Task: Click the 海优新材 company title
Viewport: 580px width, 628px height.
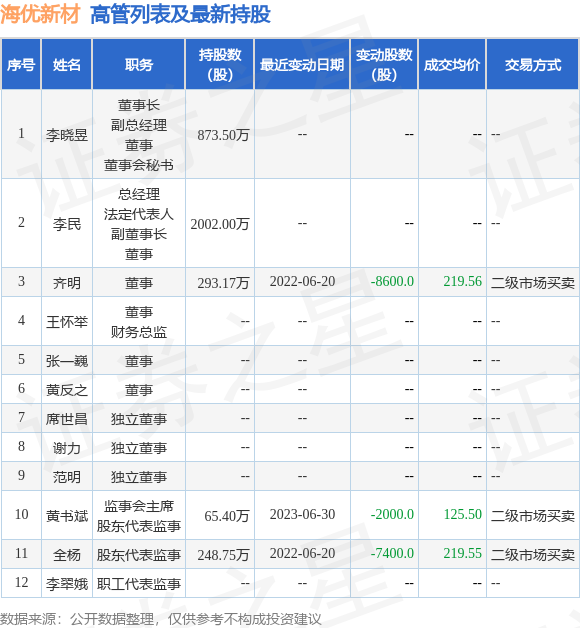Action: (40, 14)
